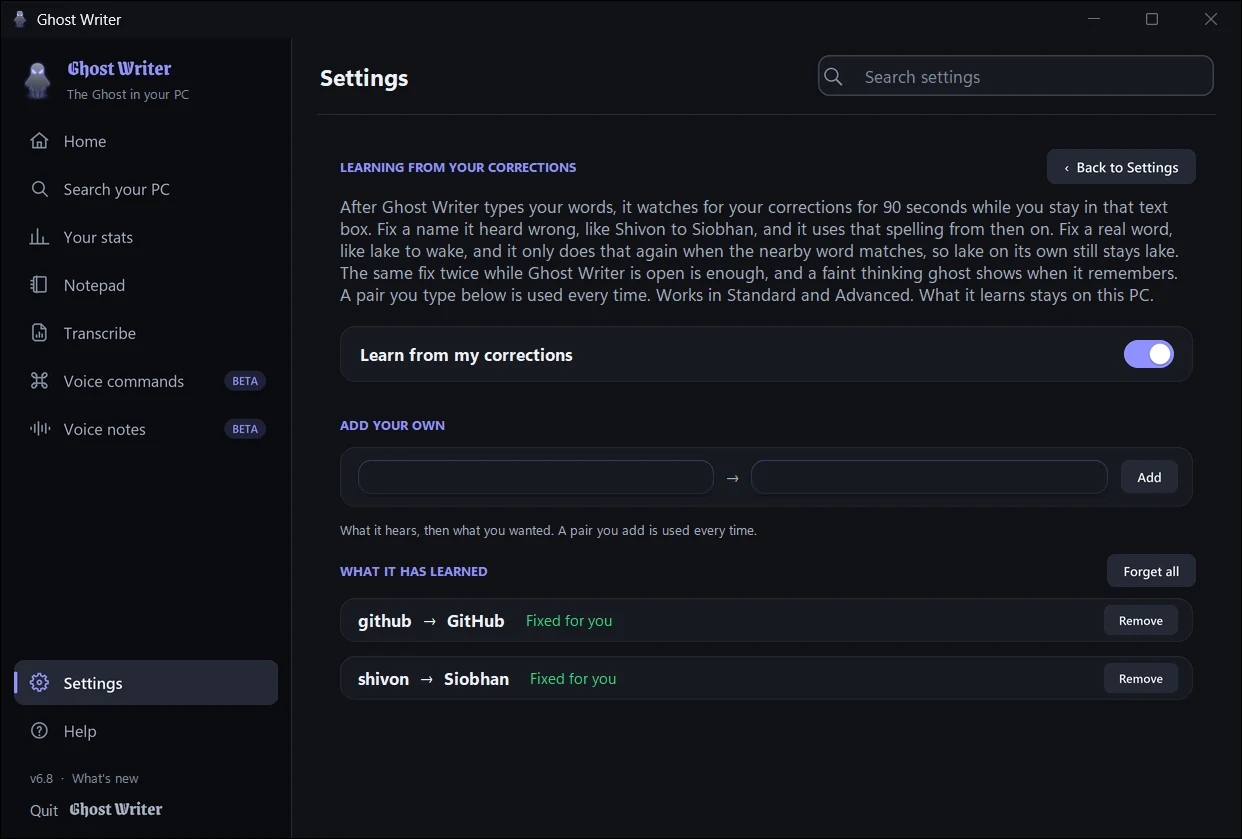This screenshot has height=839, width=1242.
Task: Click the Voice notes waveform icon
Action: (x=39, y=429)
